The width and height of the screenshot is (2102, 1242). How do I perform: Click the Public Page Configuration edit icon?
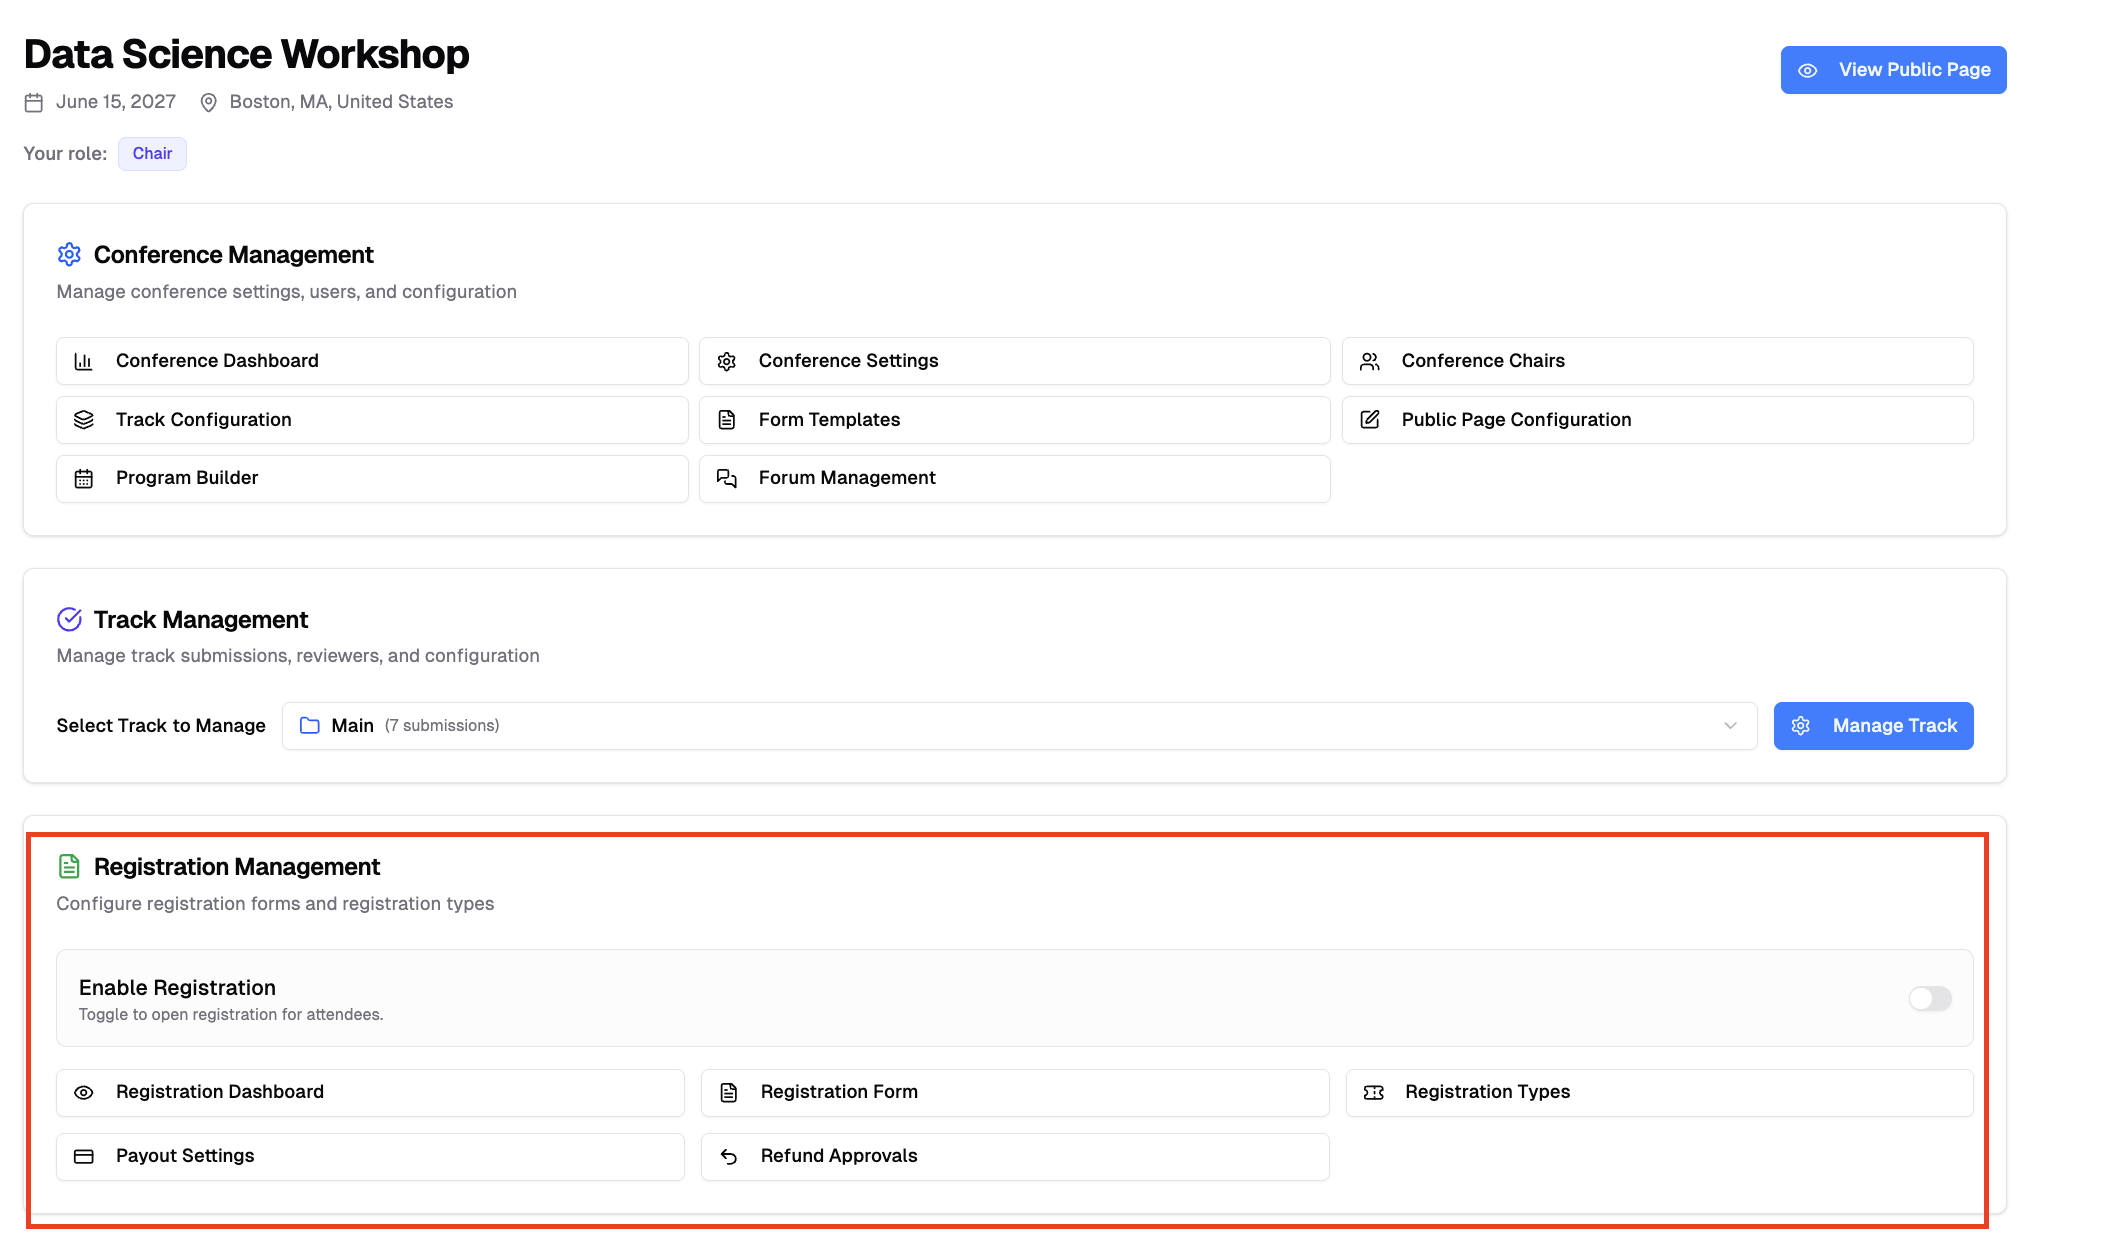click(1370, 420)
